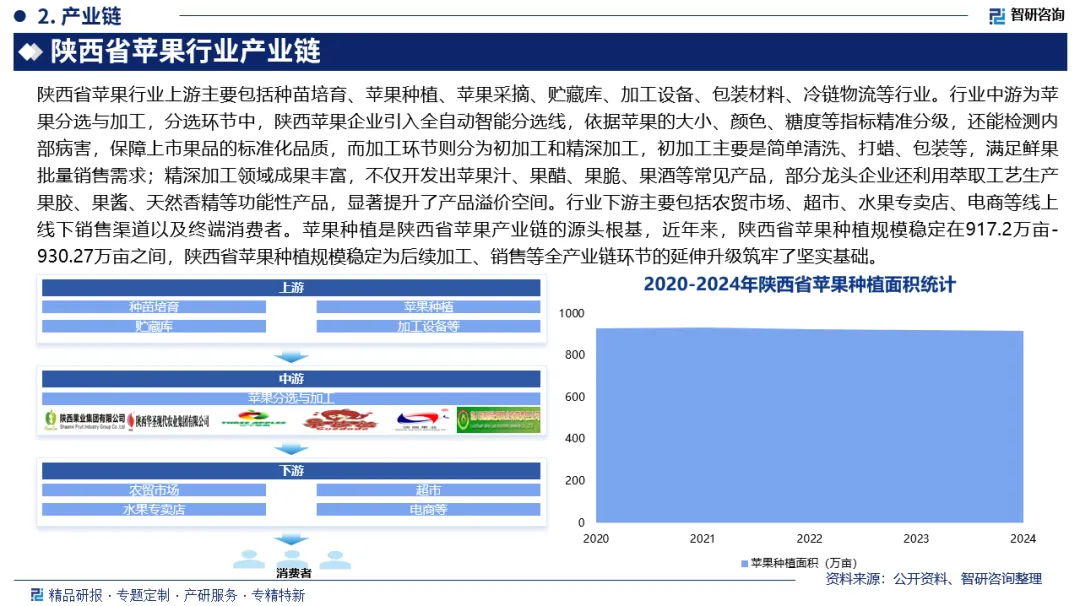Click the red cartoon brand logo in 中游 row
This screenshot has width=1080, height=606.
point(340,419)
